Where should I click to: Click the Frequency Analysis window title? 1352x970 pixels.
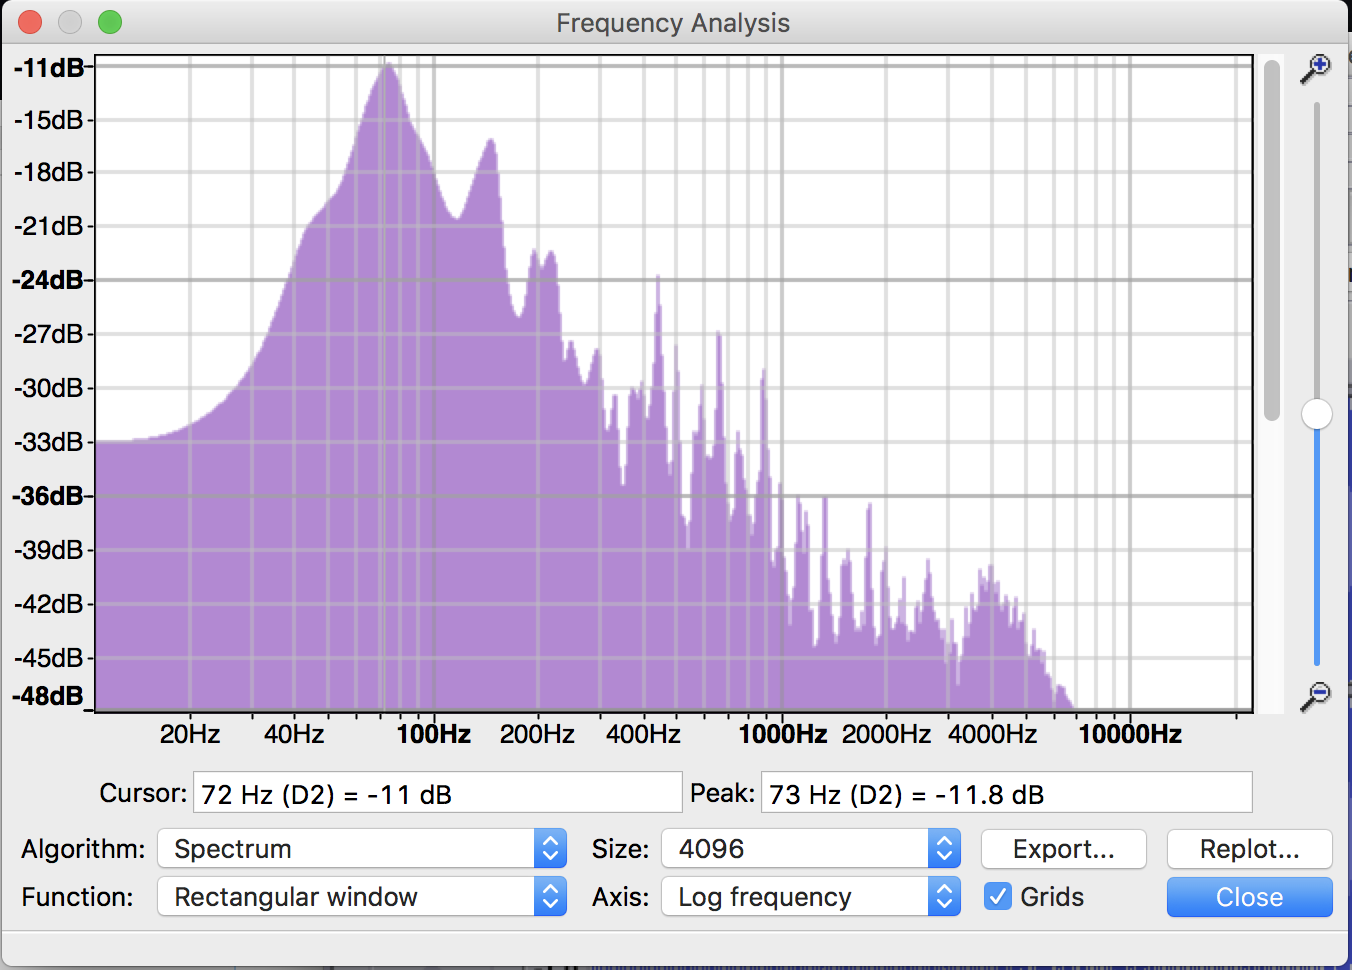tap(673, 23)
